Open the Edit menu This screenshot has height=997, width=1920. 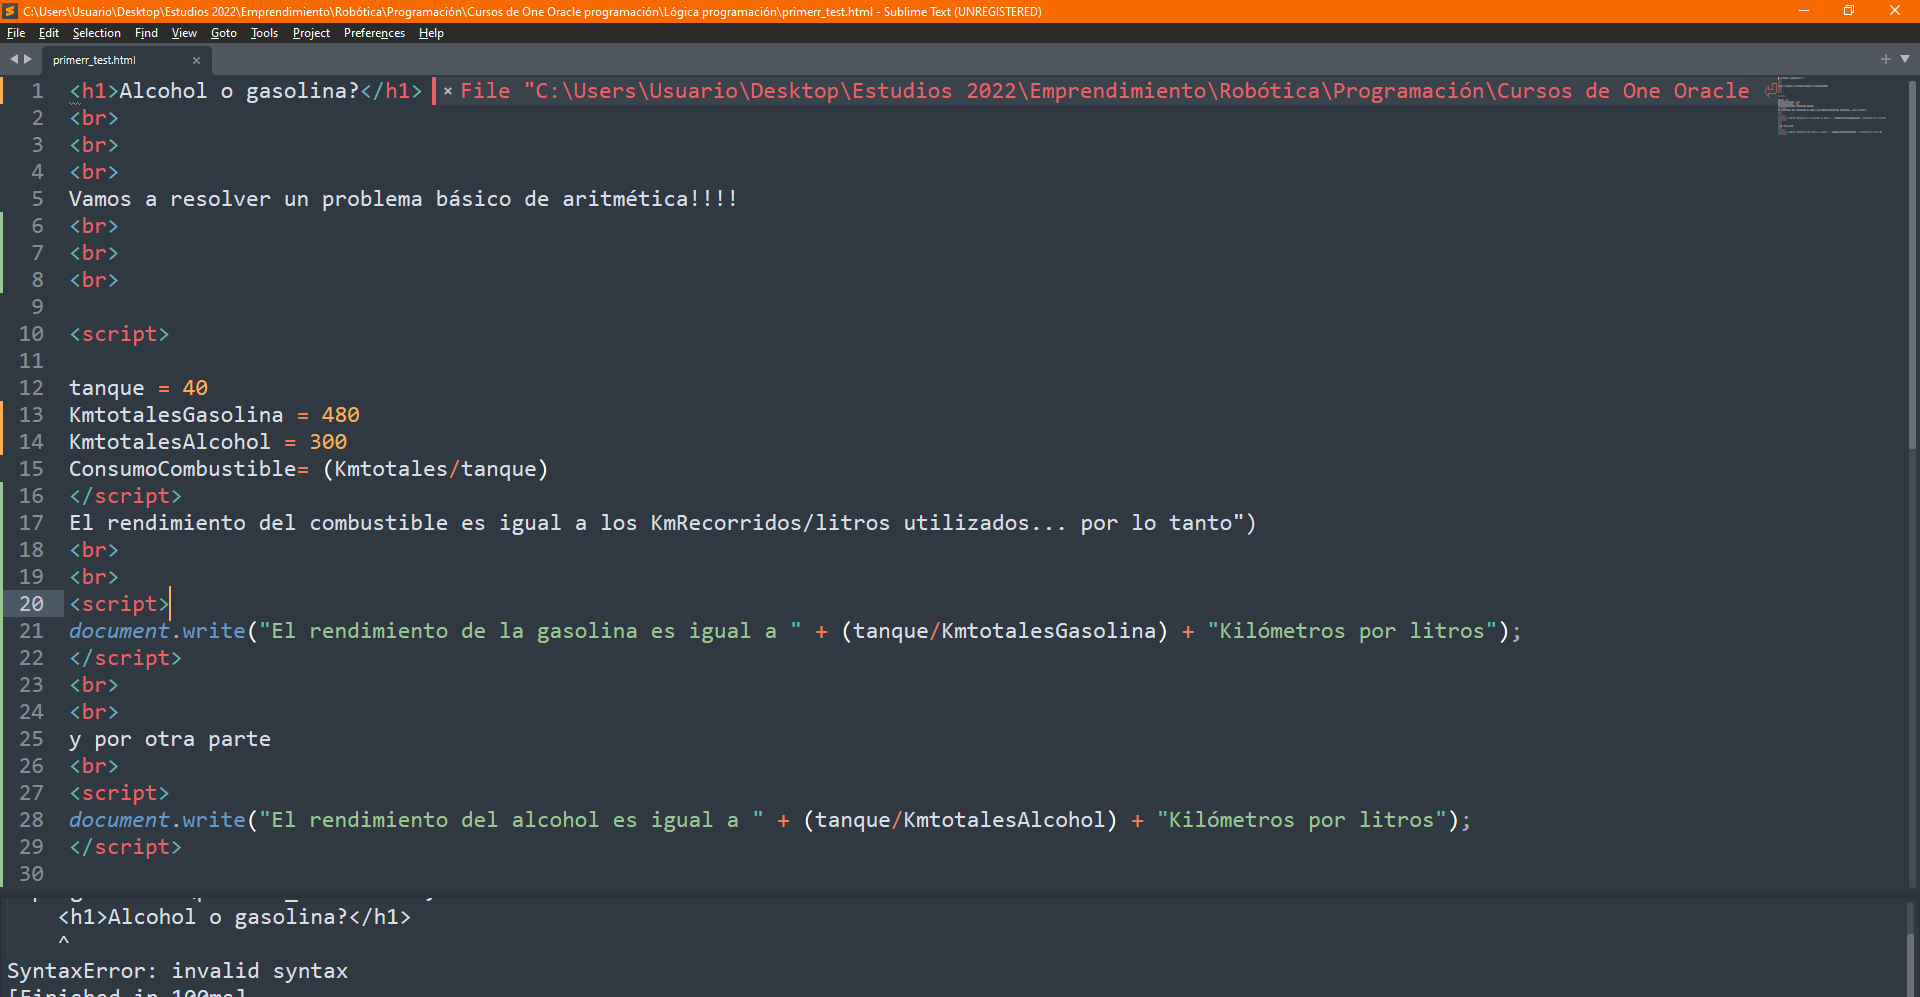pyautogui.click(x=49, y=33)
